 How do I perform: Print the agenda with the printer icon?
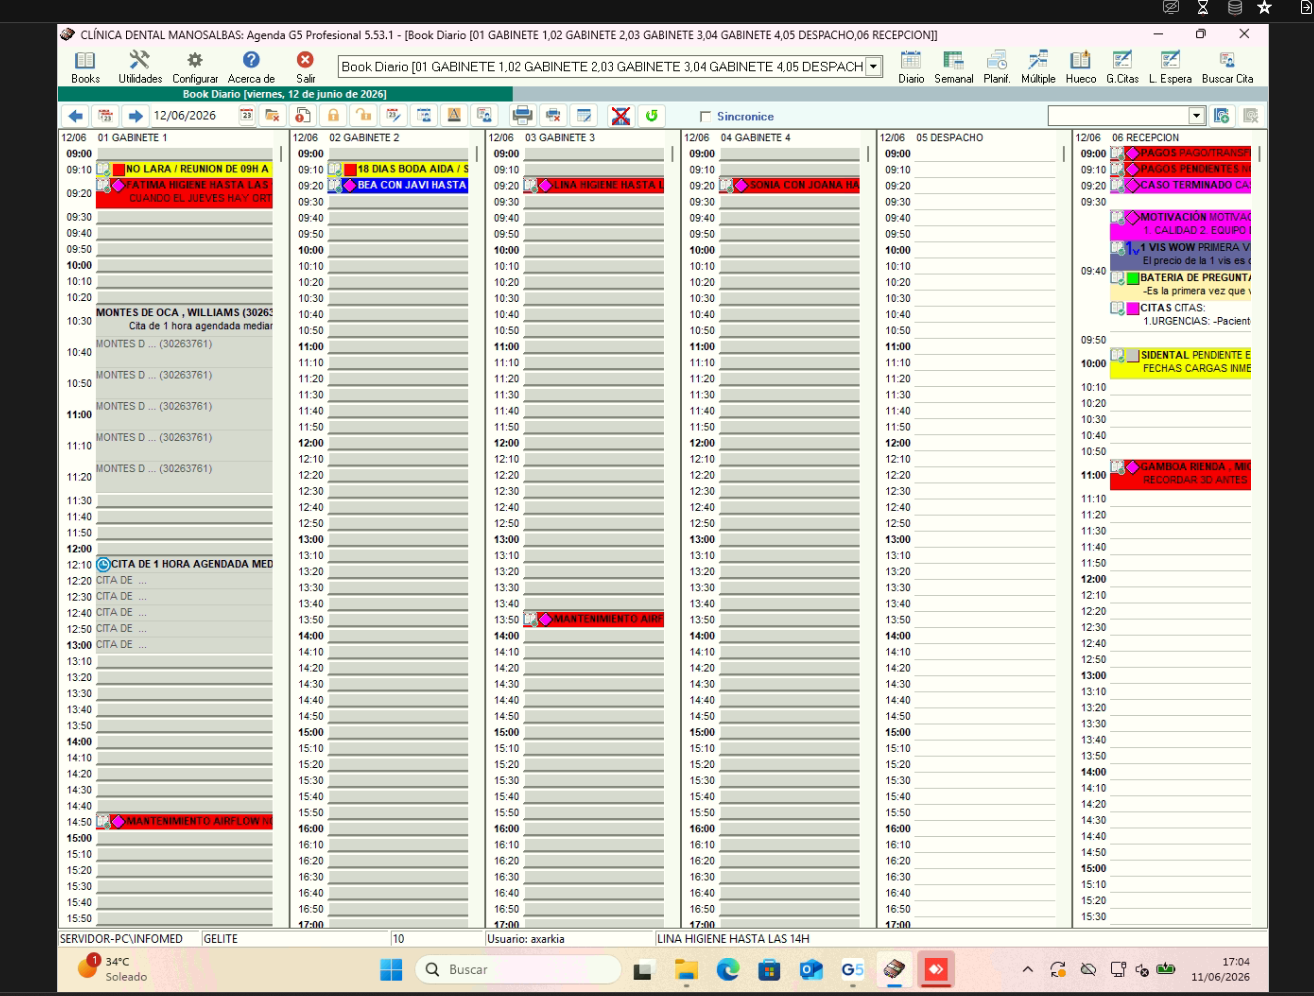(522, 116)
